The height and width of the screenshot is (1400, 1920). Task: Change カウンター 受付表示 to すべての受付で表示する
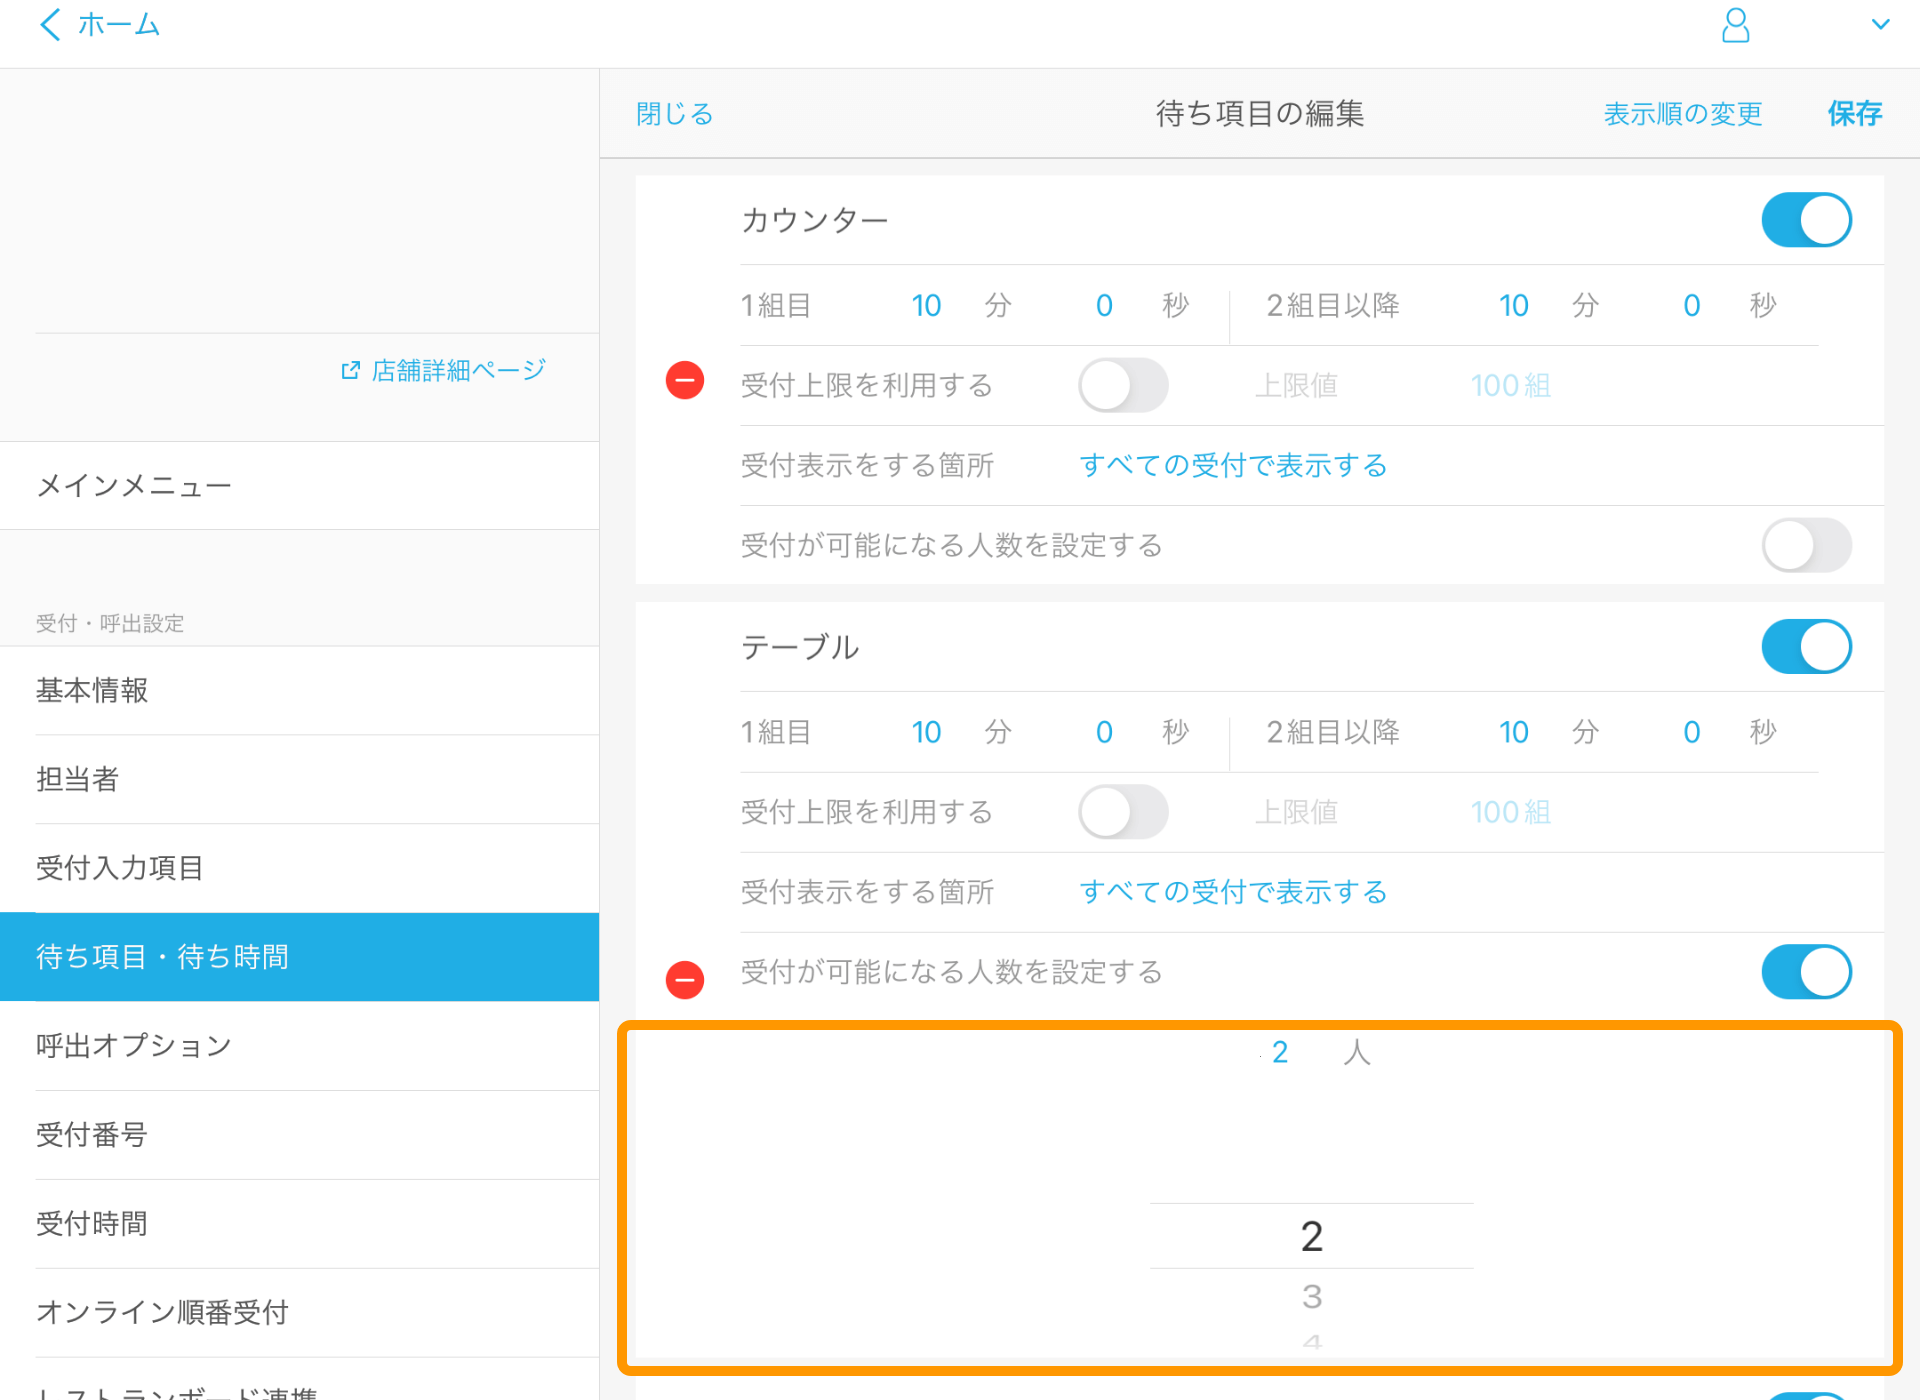[x=1233, y=465]
